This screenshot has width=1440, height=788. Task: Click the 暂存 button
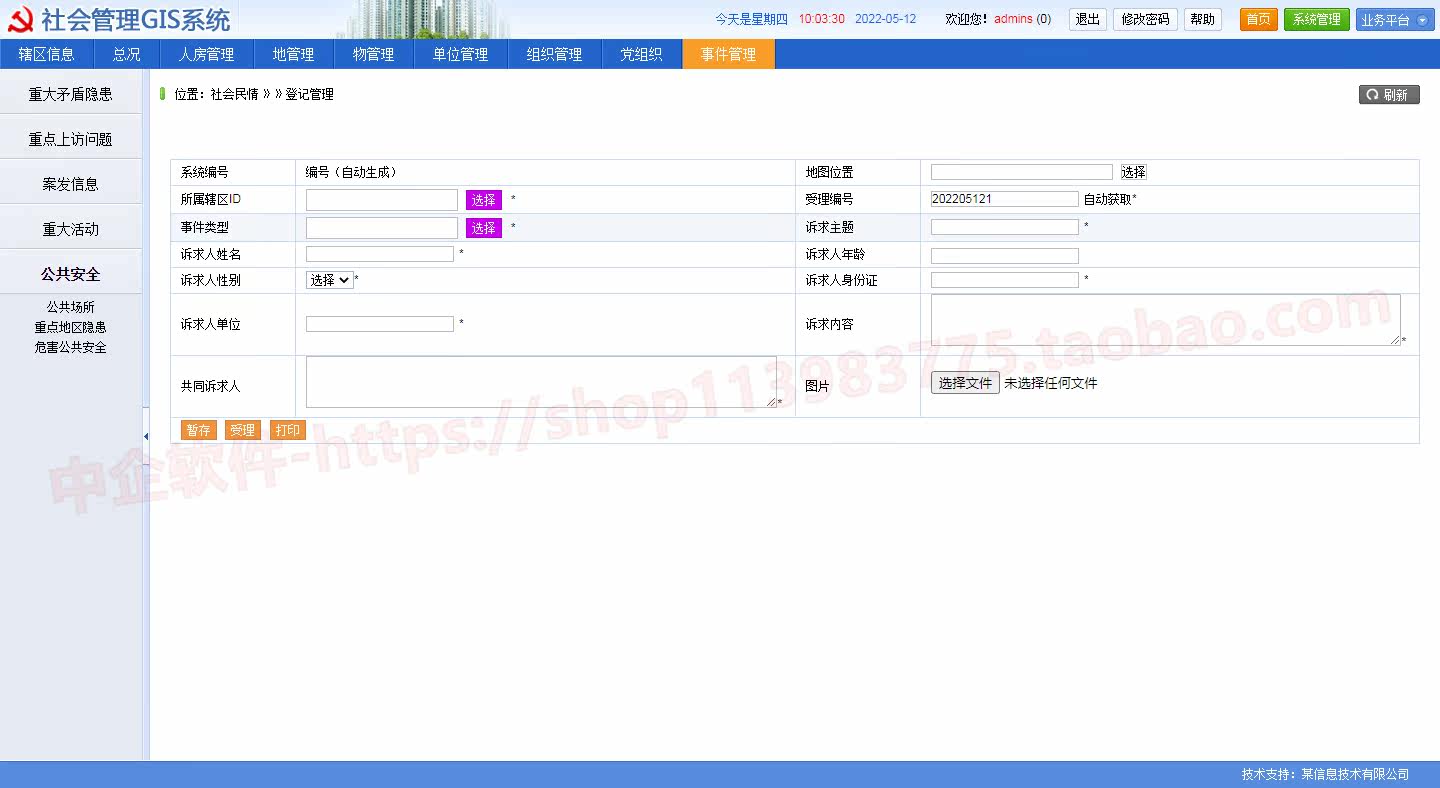pyautogui.click(x=199, y=430)
